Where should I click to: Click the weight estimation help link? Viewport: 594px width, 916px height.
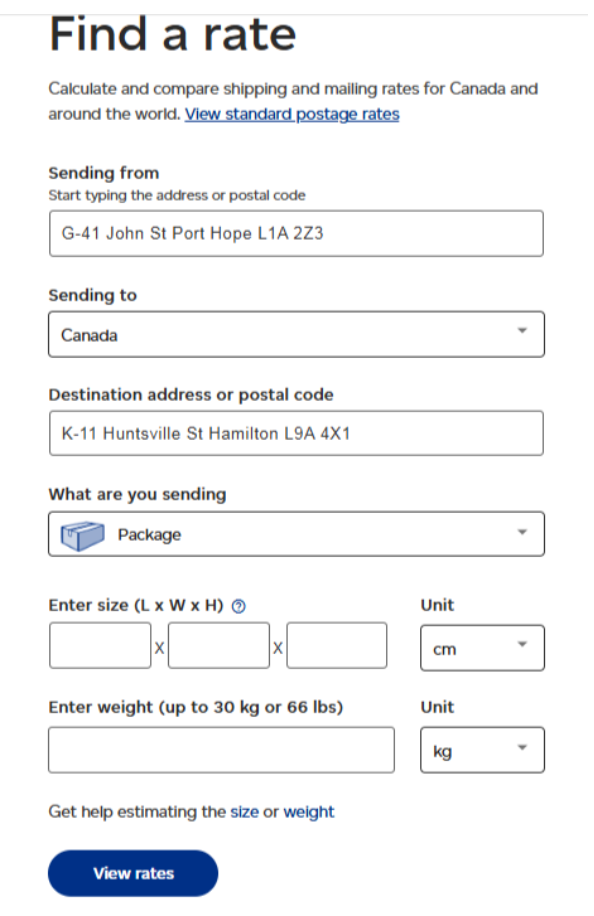coord(309,811)
